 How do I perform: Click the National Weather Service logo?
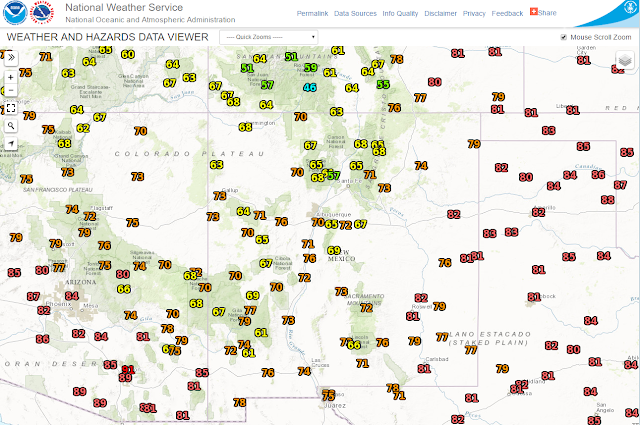(x=42, y=13)
